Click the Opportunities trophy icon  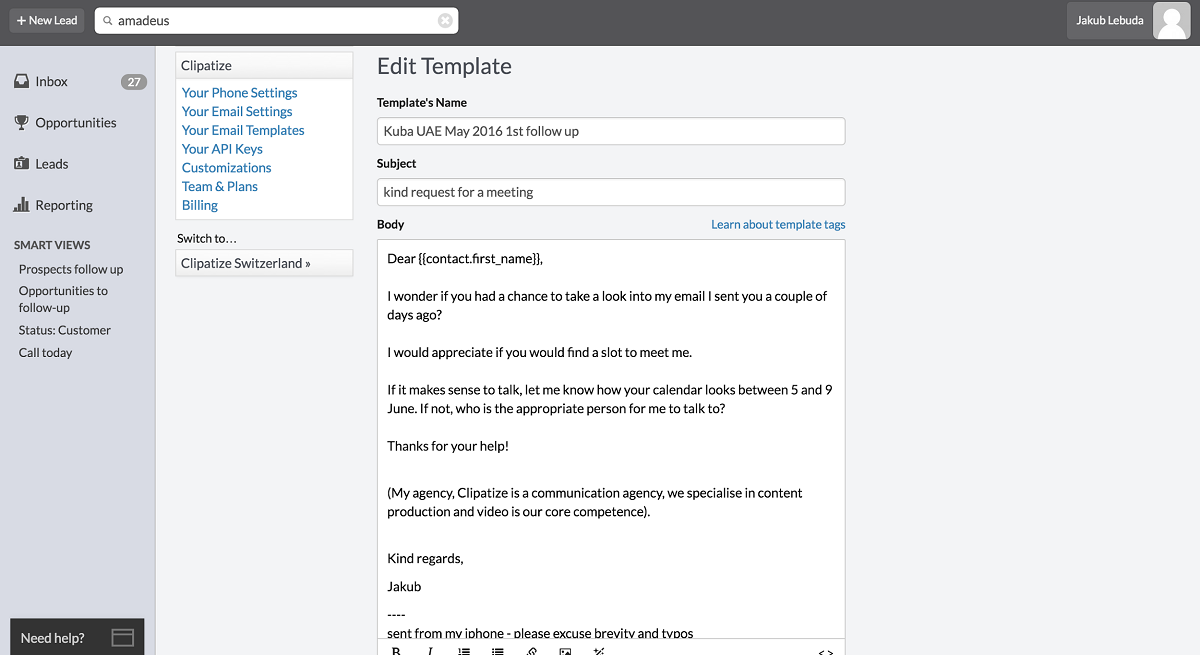pos(21,123)
